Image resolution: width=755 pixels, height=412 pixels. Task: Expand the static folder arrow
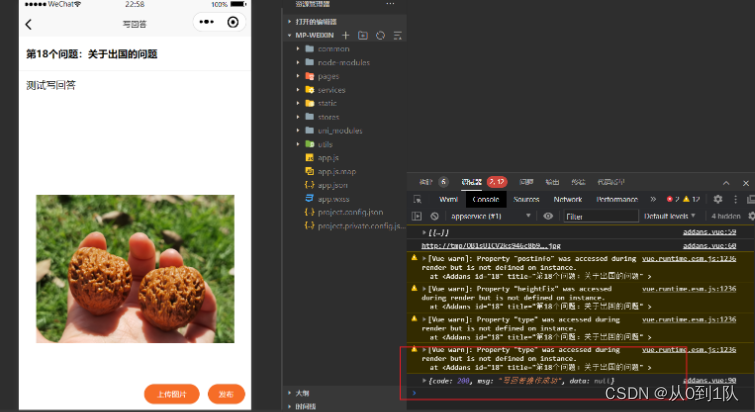(298, 103)
